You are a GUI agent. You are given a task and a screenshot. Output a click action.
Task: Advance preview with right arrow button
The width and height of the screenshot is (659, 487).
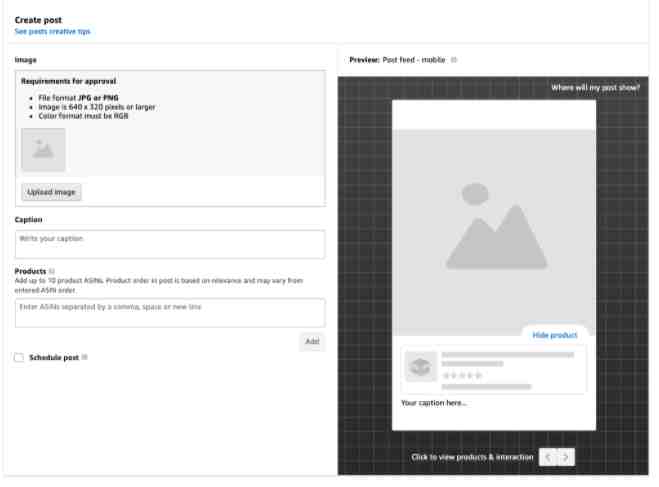pyautogui.click(x=566, y=457)
